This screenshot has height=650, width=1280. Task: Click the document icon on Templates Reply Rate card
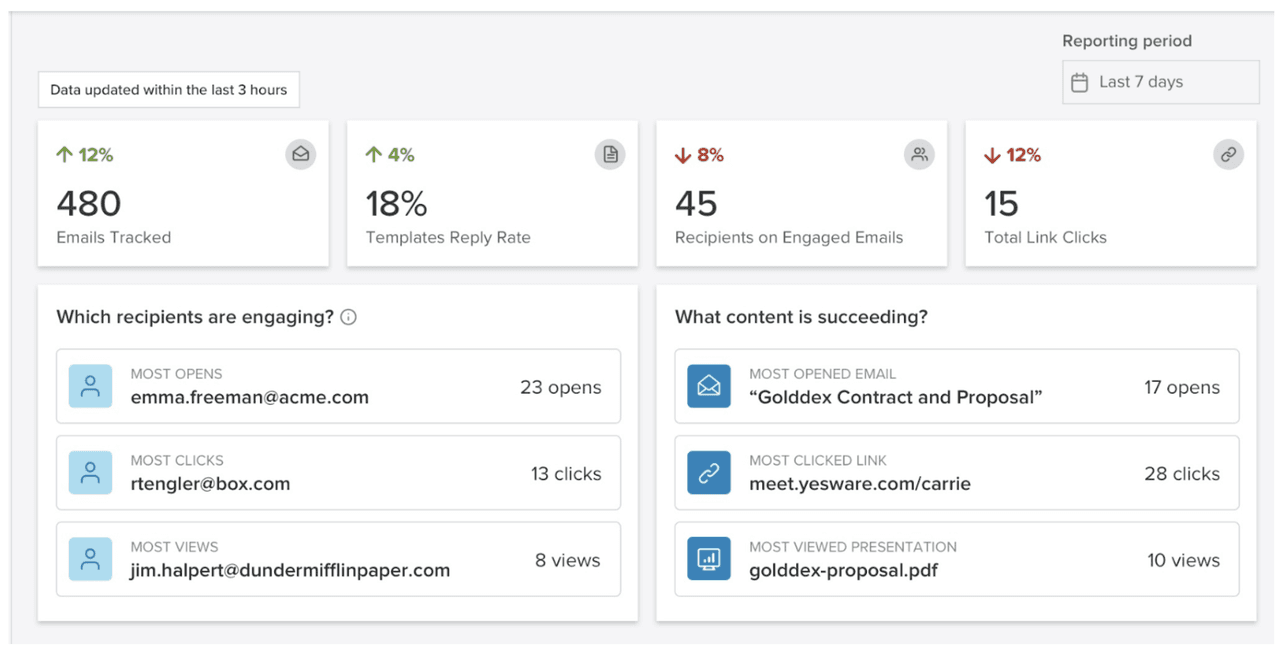[610, 154]
